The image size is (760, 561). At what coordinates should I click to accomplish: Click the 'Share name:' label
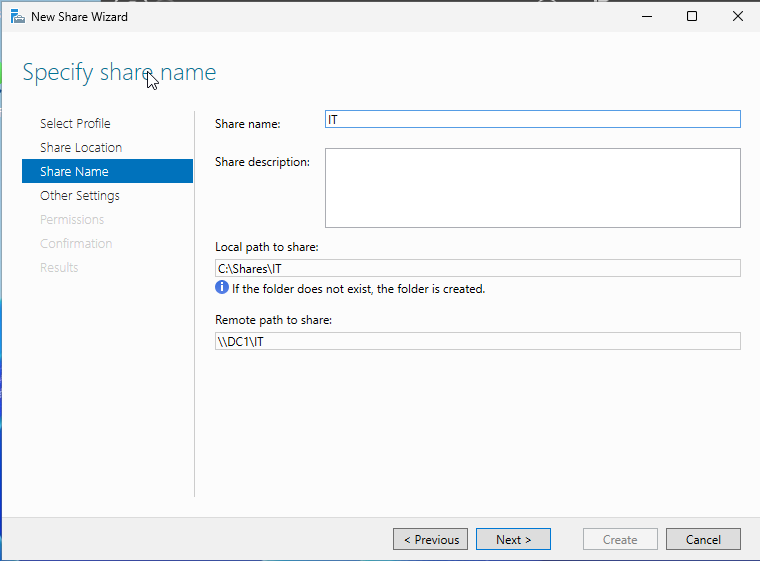(x=248, y=124)
